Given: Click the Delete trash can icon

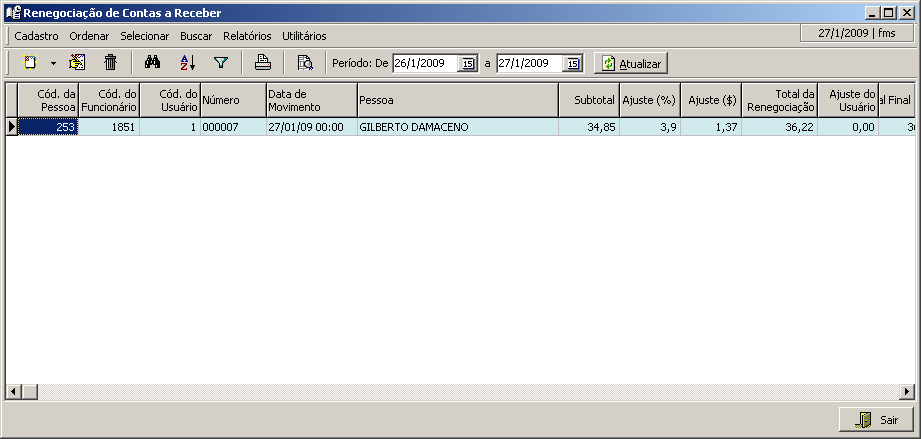Looking at the screenshot, I should [111, 63].
